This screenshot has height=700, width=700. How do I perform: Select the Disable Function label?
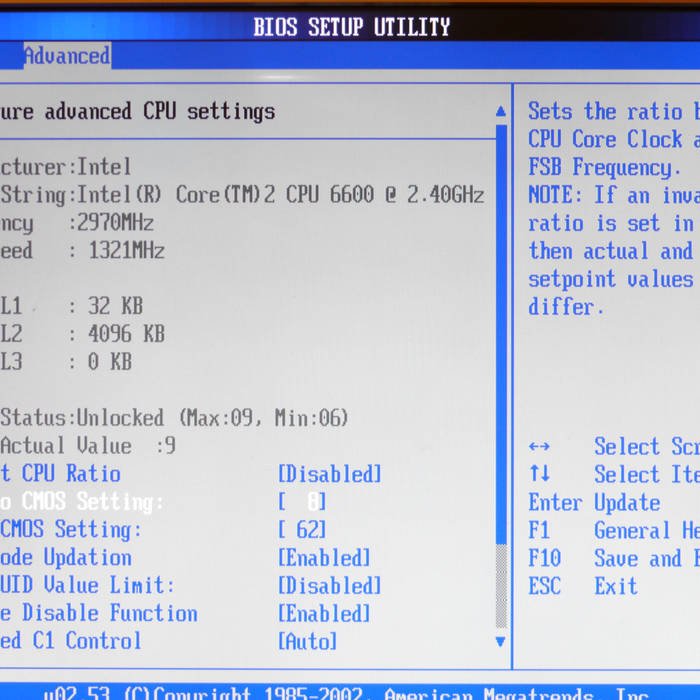point(99,614)
